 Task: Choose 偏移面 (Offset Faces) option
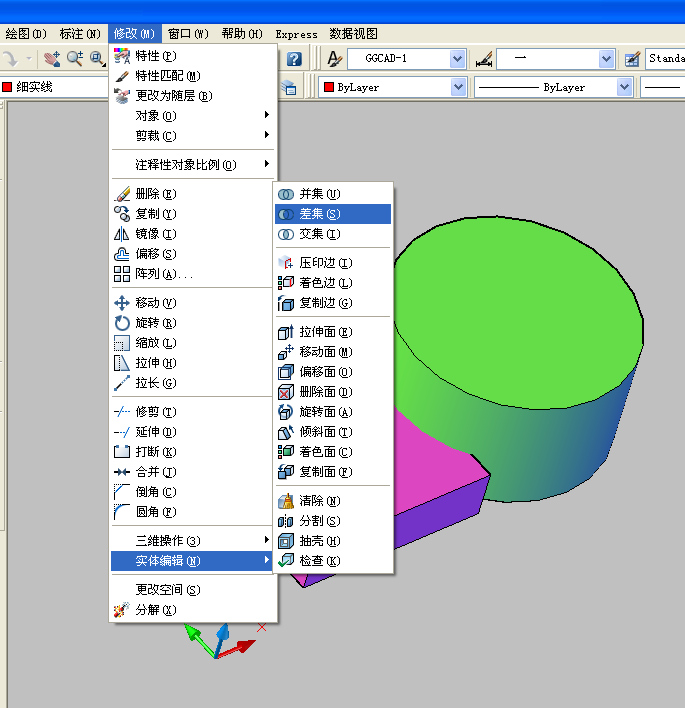point(333,372)
